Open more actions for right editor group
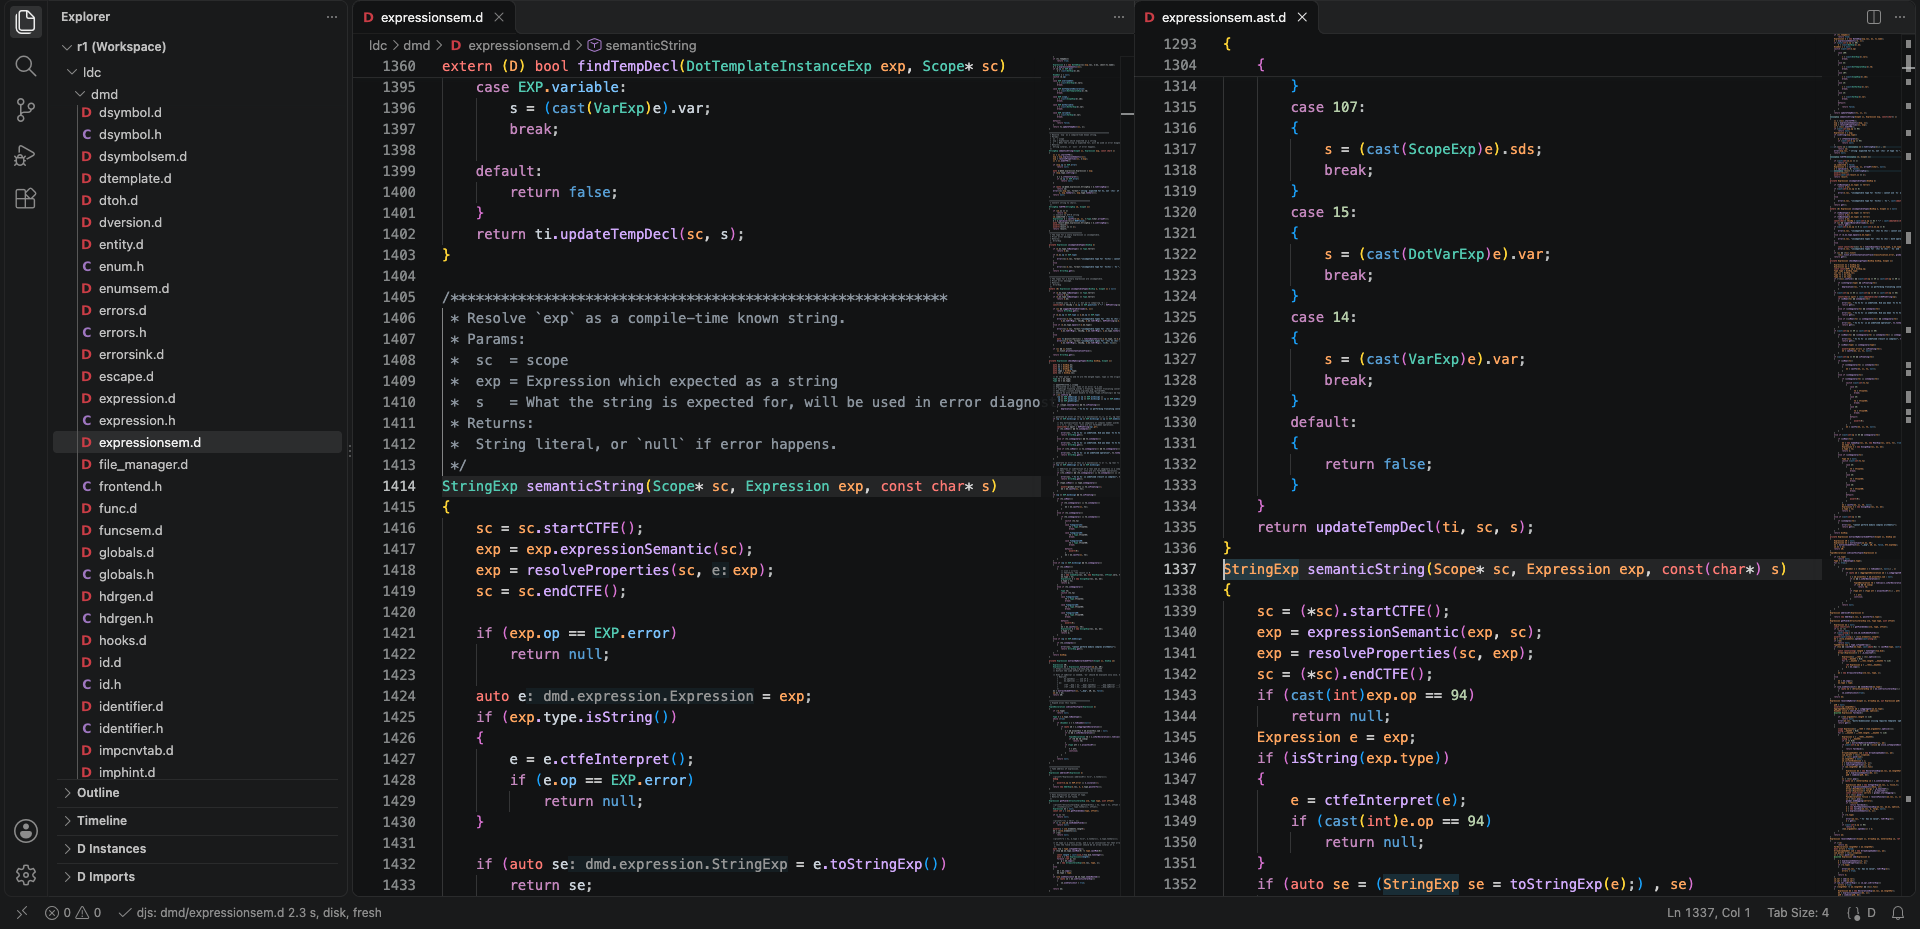The image size is (1920, 929). 1900,17
